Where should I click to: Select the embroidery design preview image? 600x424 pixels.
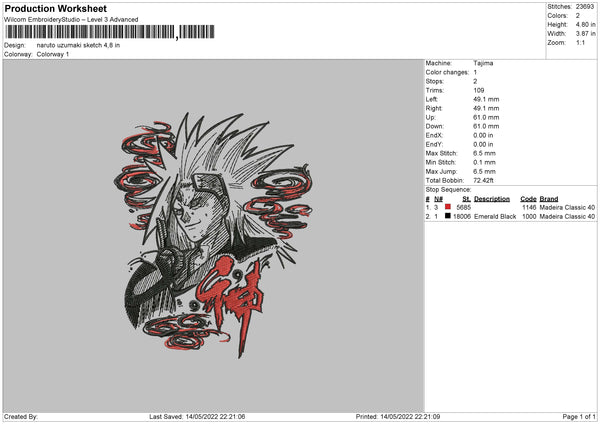(214, 235)
